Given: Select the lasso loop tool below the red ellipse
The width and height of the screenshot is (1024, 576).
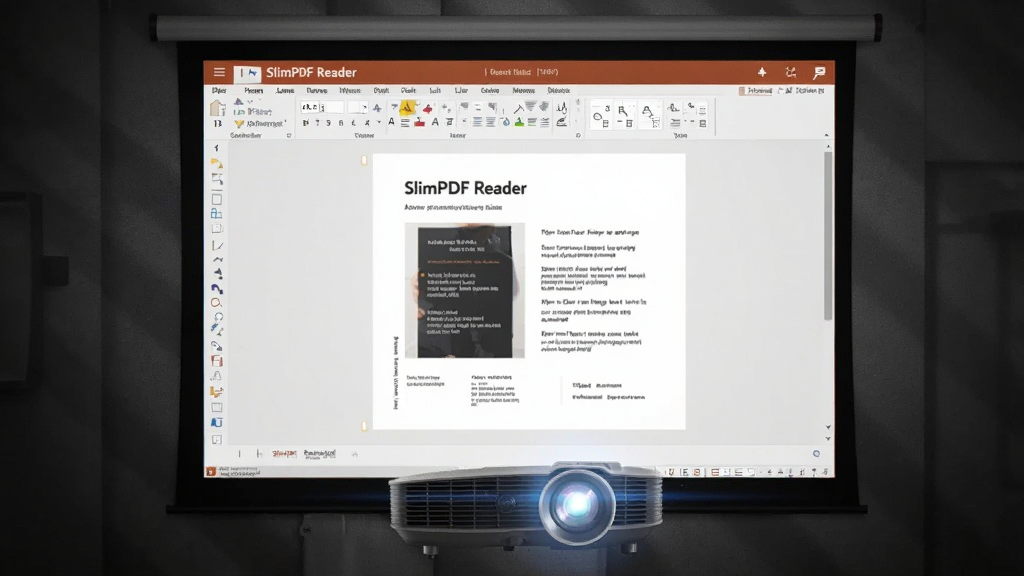Looking at the screenshot, I should click(x=217, y=317).
